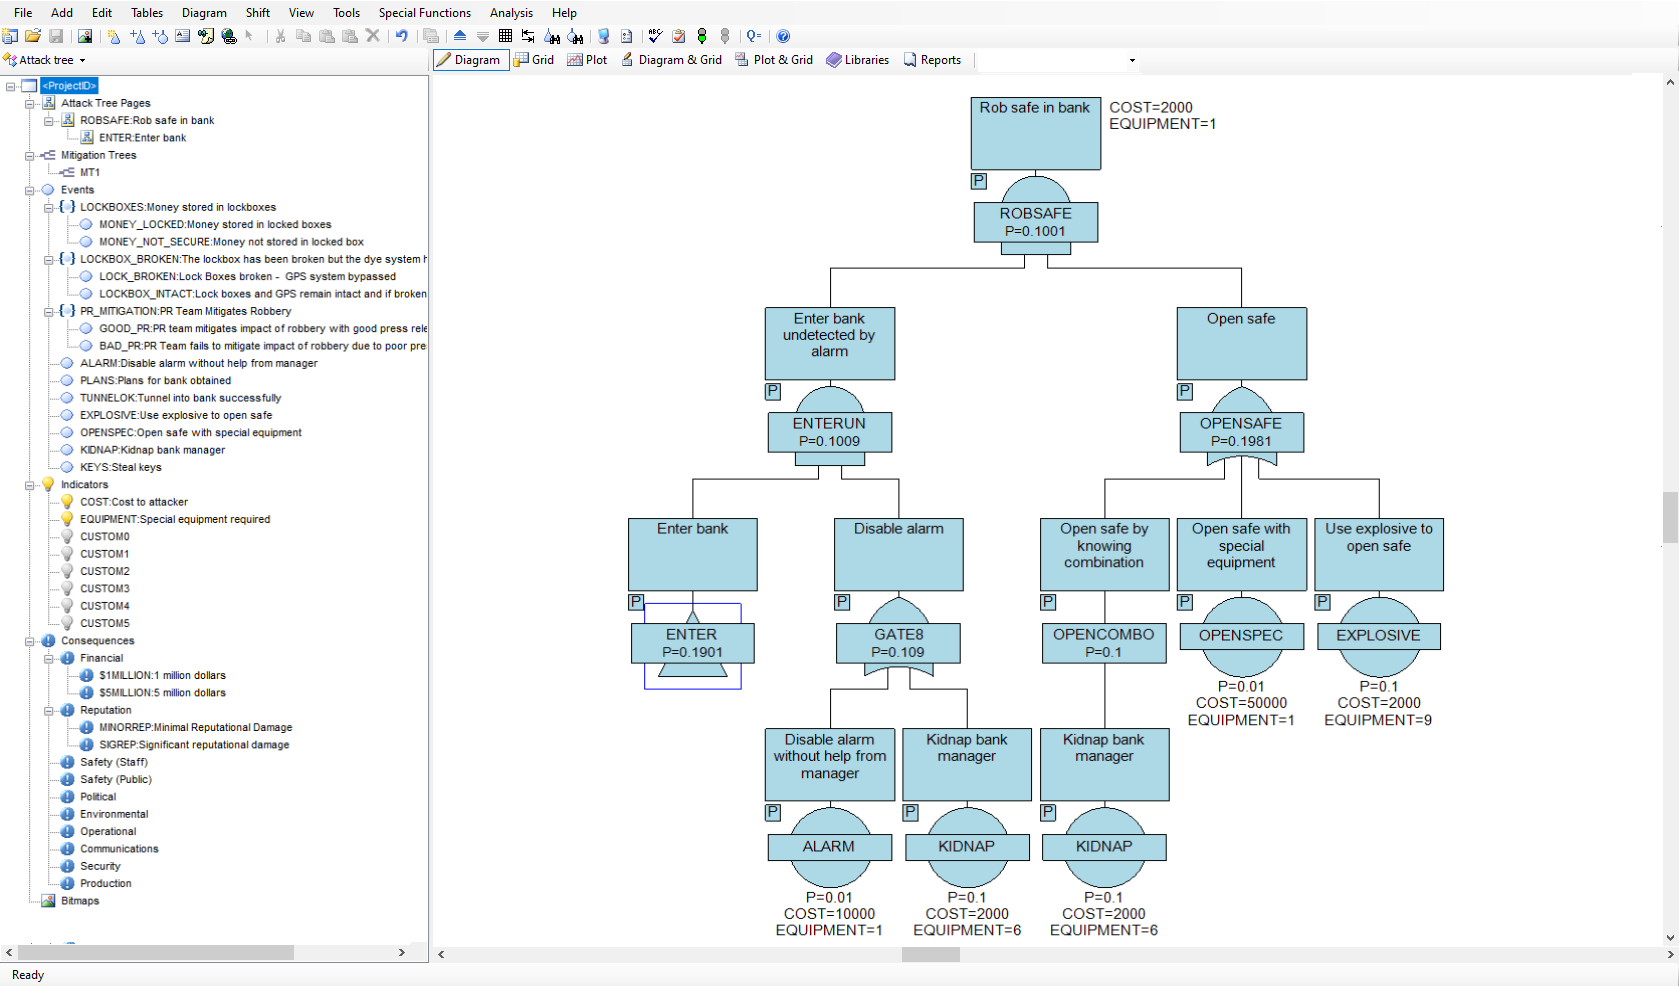1679x986 pixels.
Task: Click the first binoculars find icon
Action: pos(552,36)
